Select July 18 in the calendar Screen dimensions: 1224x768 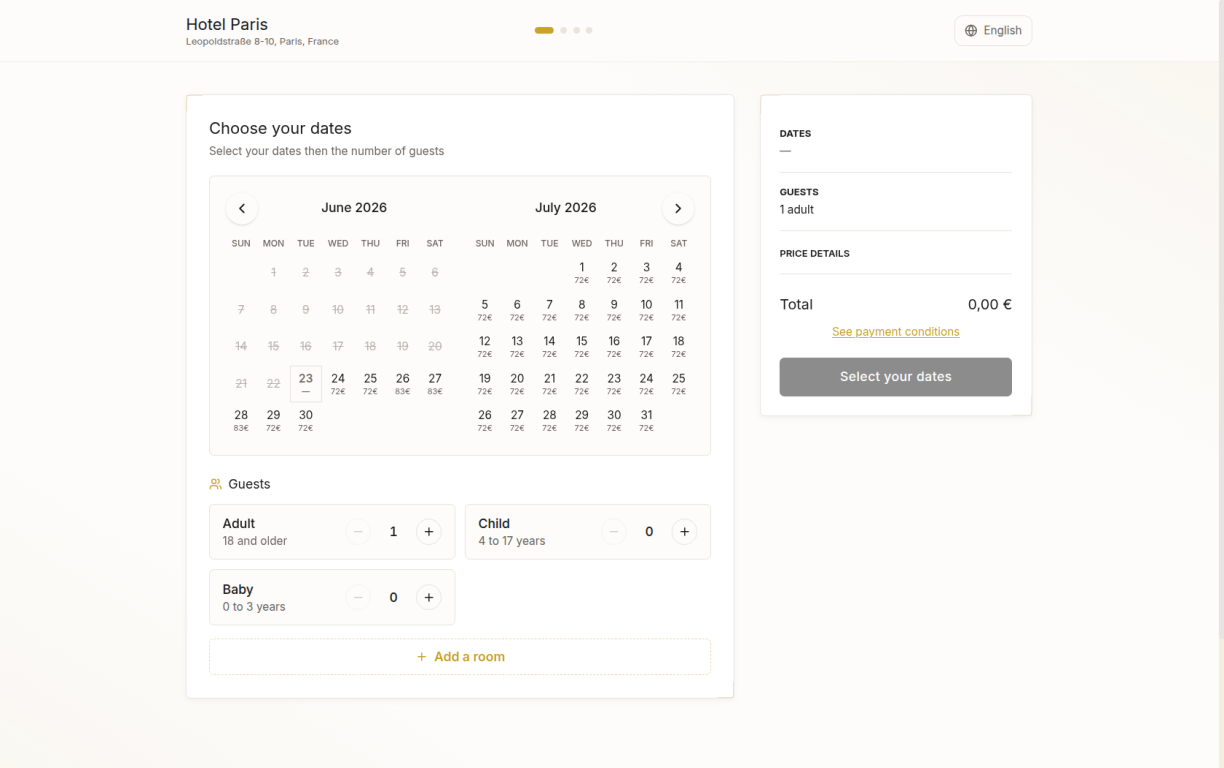[x=679, y=347]
